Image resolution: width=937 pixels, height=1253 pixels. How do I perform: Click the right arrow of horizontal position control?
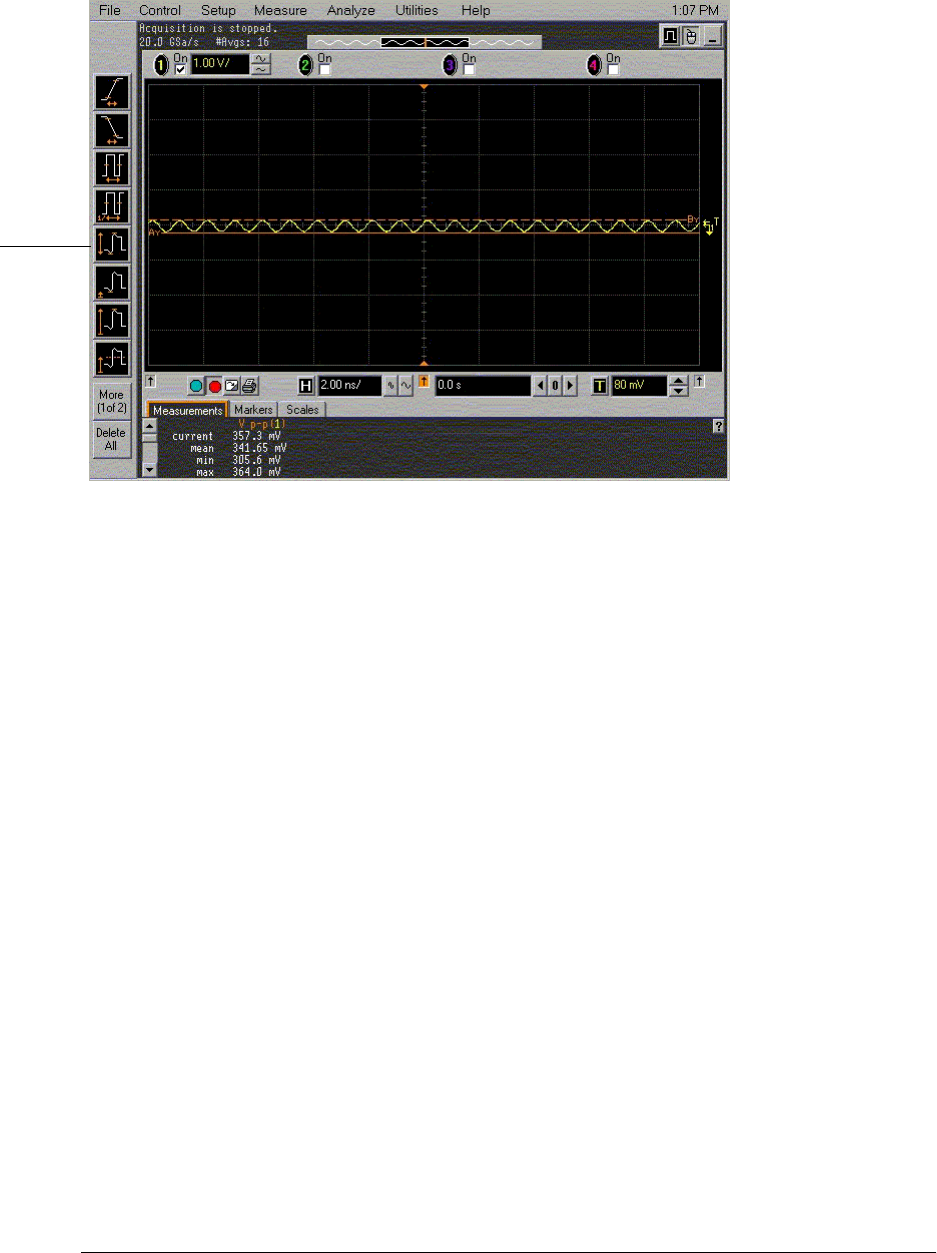click(570, 386)
